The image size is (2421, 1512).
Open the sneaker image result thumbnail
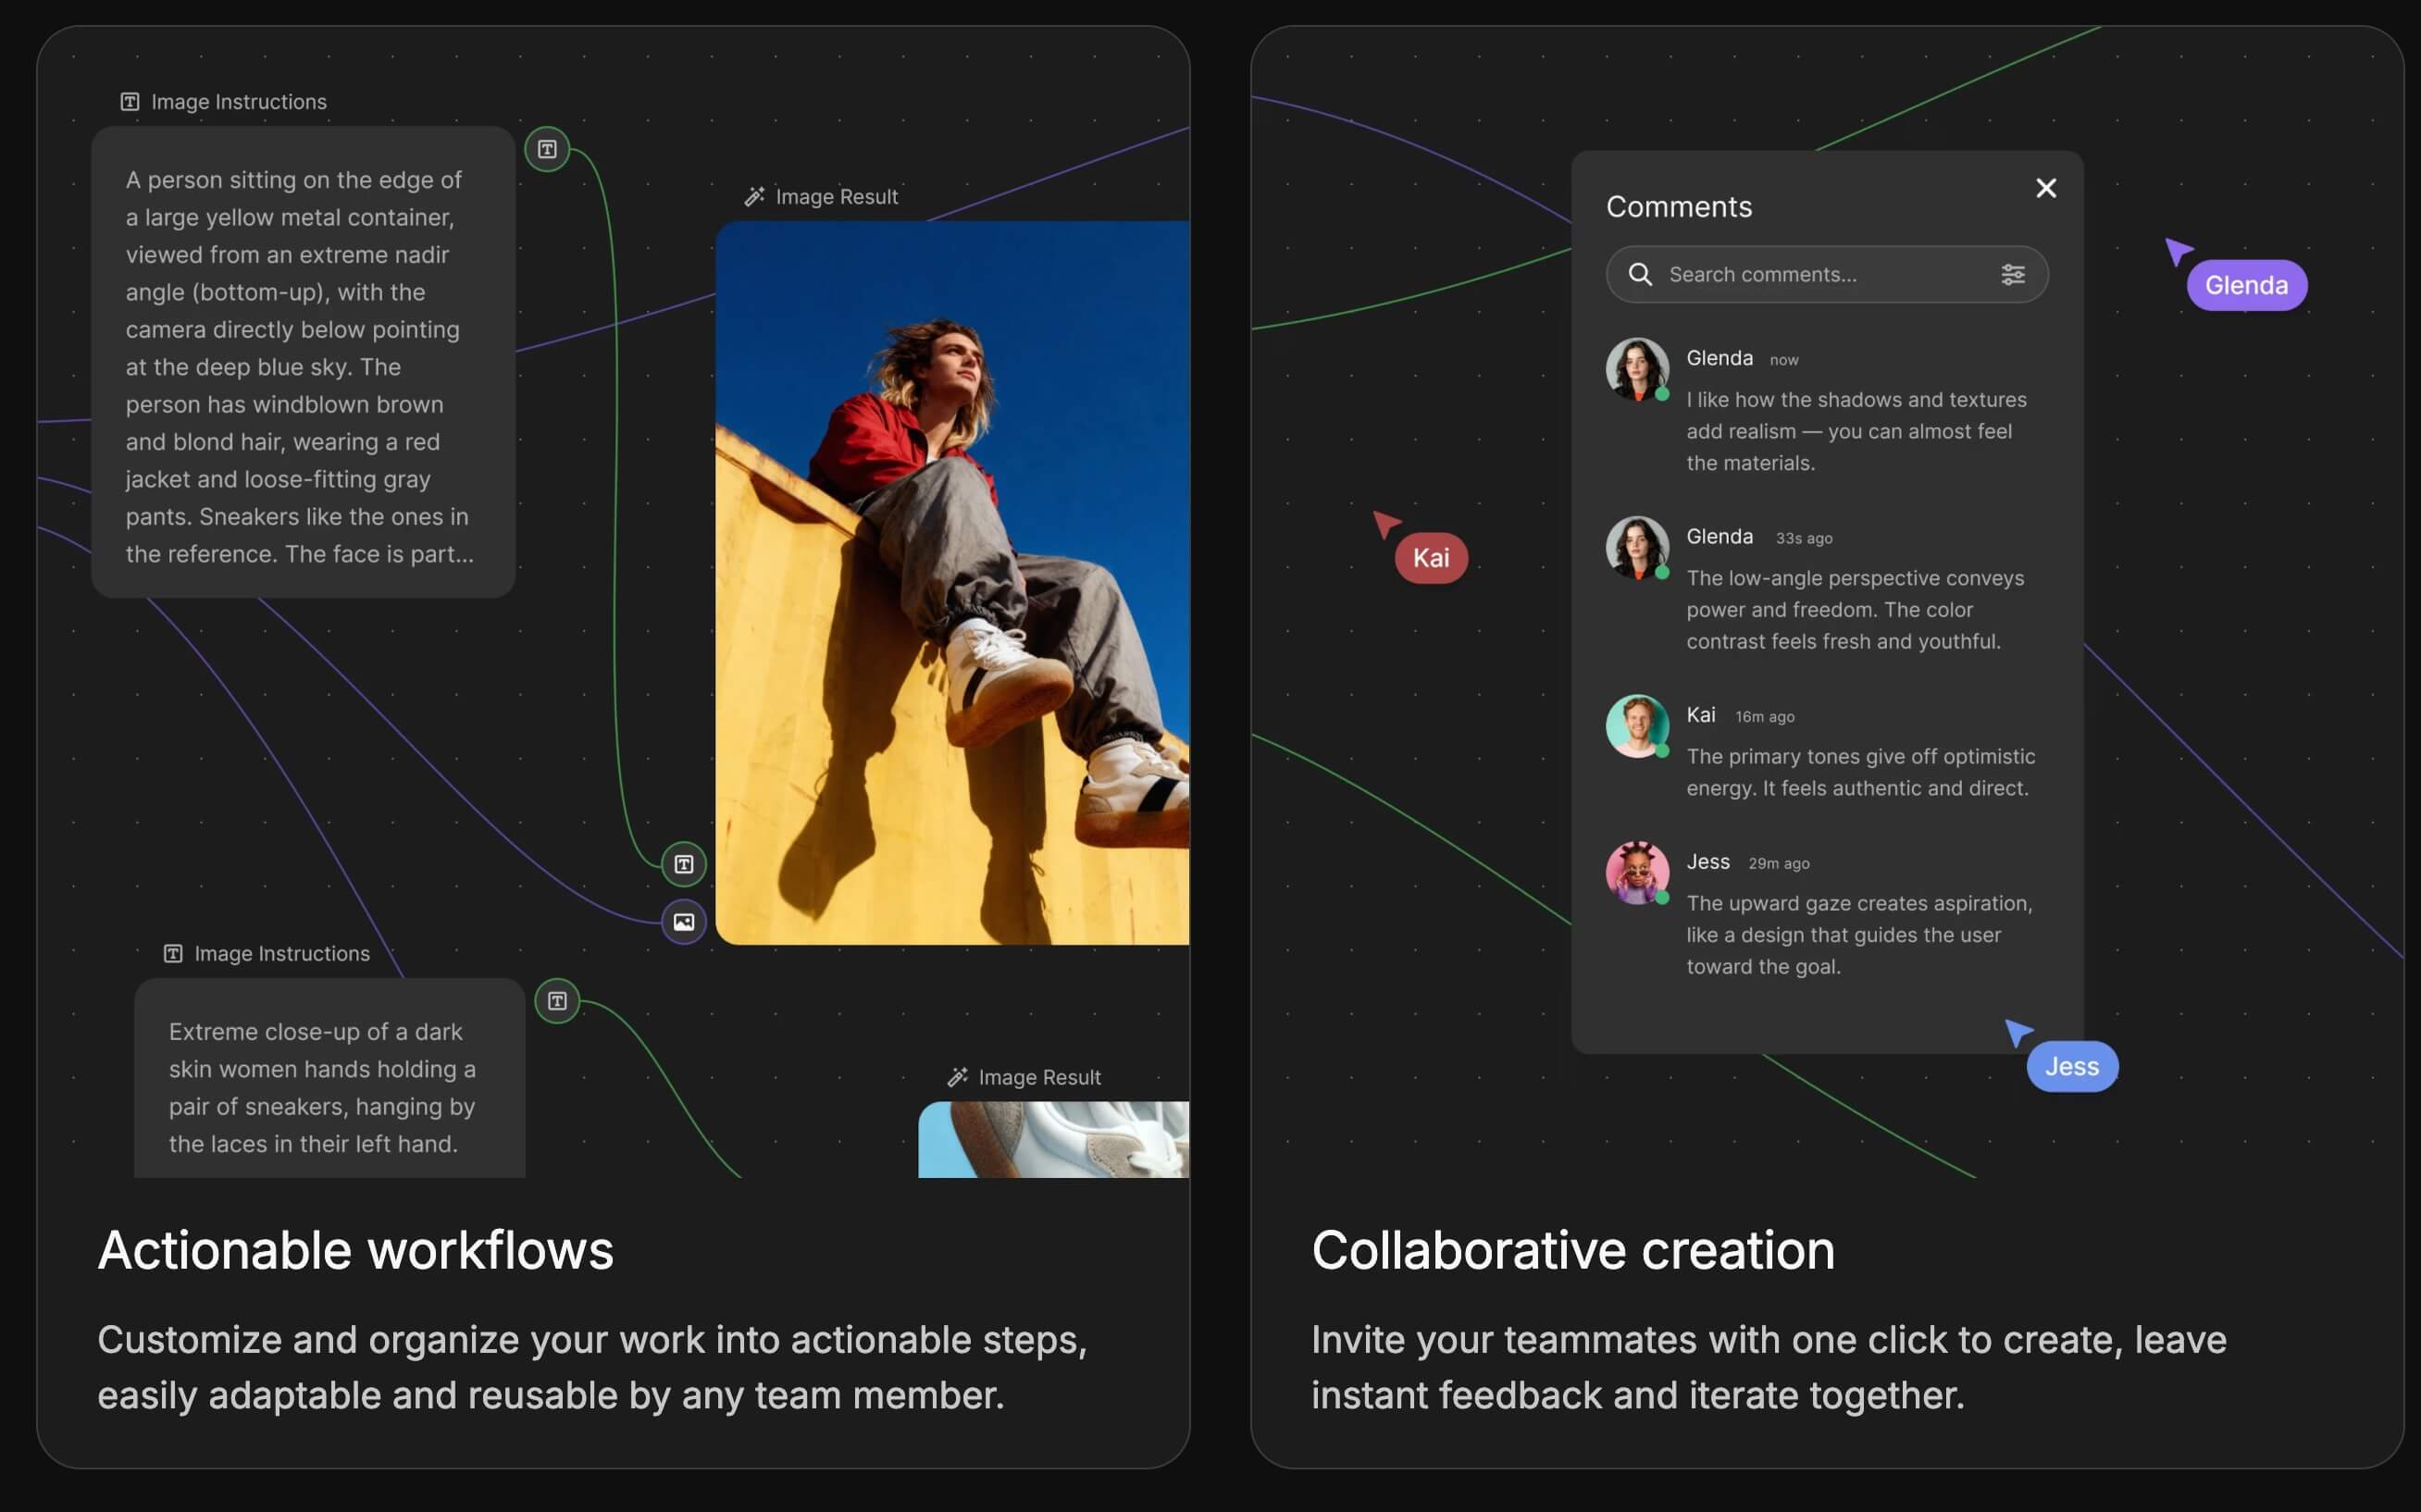pyautogui.click(x=1053, y=1139)
